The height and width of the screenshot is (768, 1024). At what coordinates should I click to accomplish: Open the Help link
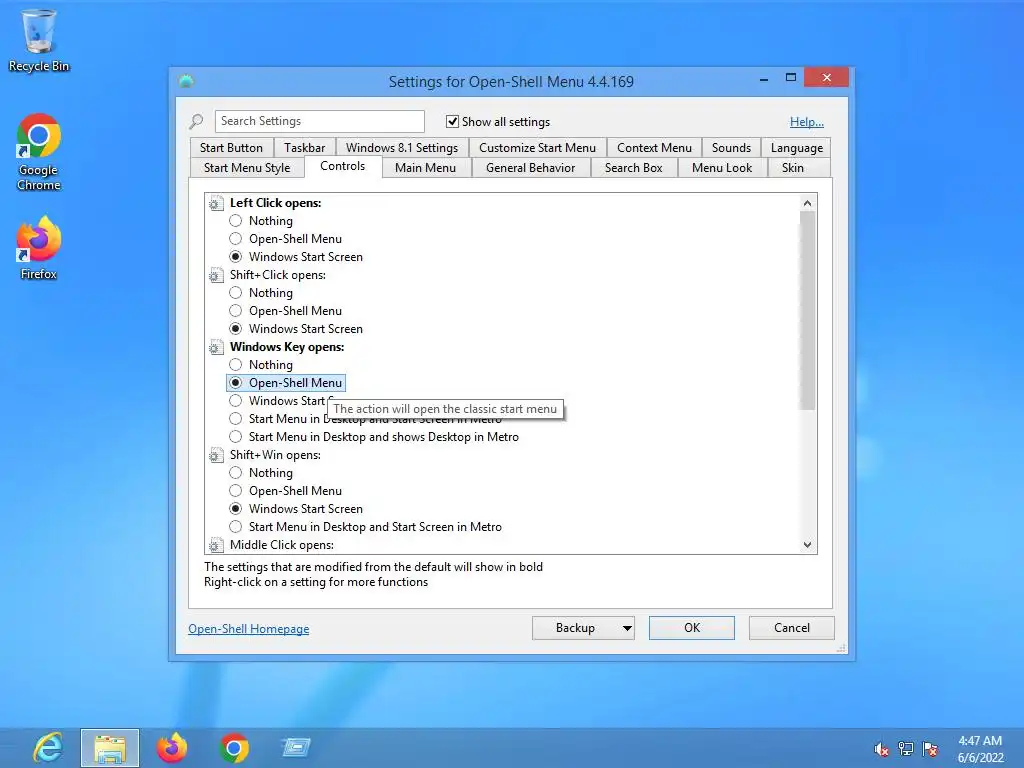click(x=807, y=121)
